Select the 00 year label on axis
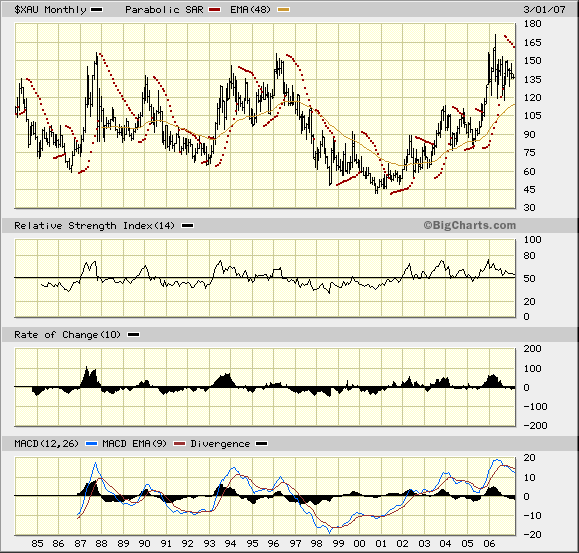 (x=360, y=543)
